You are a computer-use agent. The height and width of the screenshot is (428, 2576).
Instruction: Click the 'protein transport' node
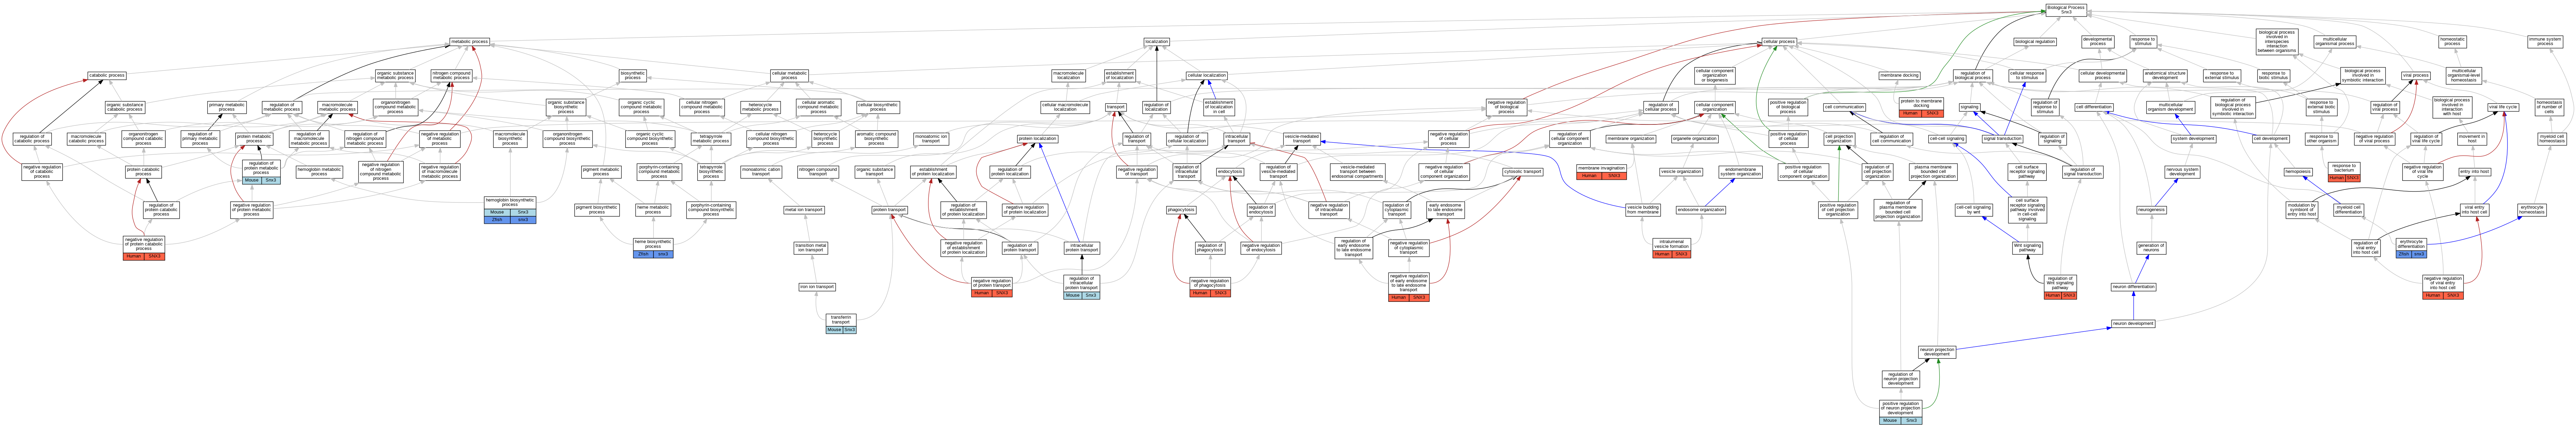click(889, 210)
